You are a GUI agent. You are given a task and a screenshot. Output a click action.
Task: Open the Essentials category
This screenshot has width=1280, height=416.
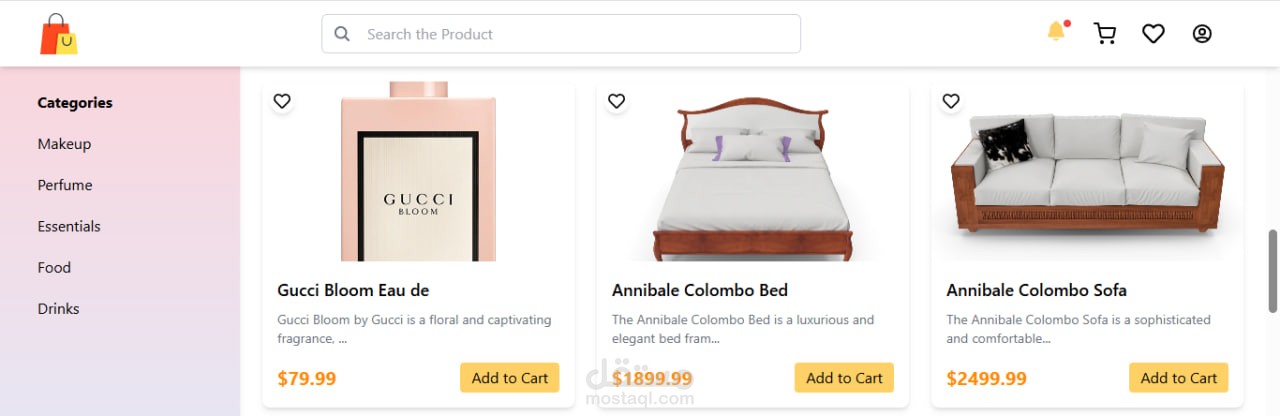[69, 226]
